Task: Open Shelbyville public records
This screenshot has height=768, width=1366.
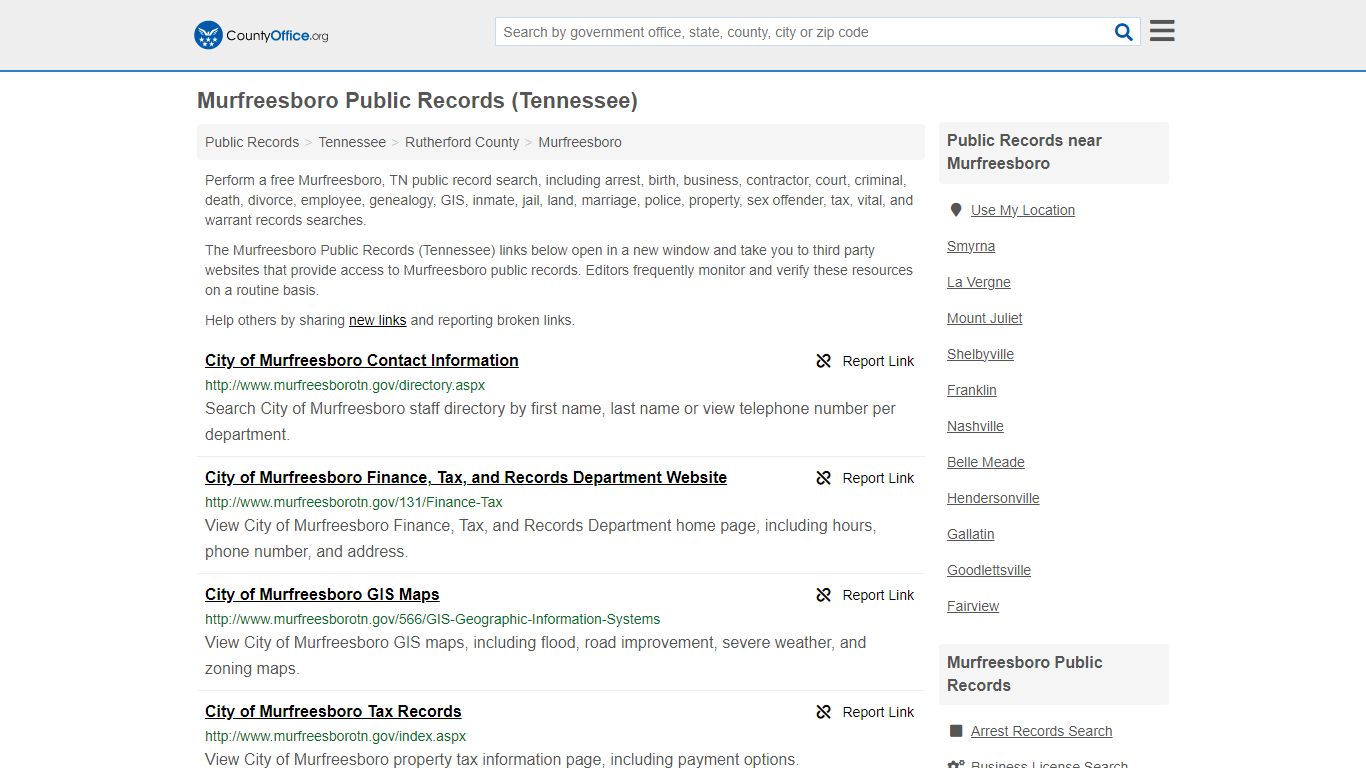Action: 981,354
